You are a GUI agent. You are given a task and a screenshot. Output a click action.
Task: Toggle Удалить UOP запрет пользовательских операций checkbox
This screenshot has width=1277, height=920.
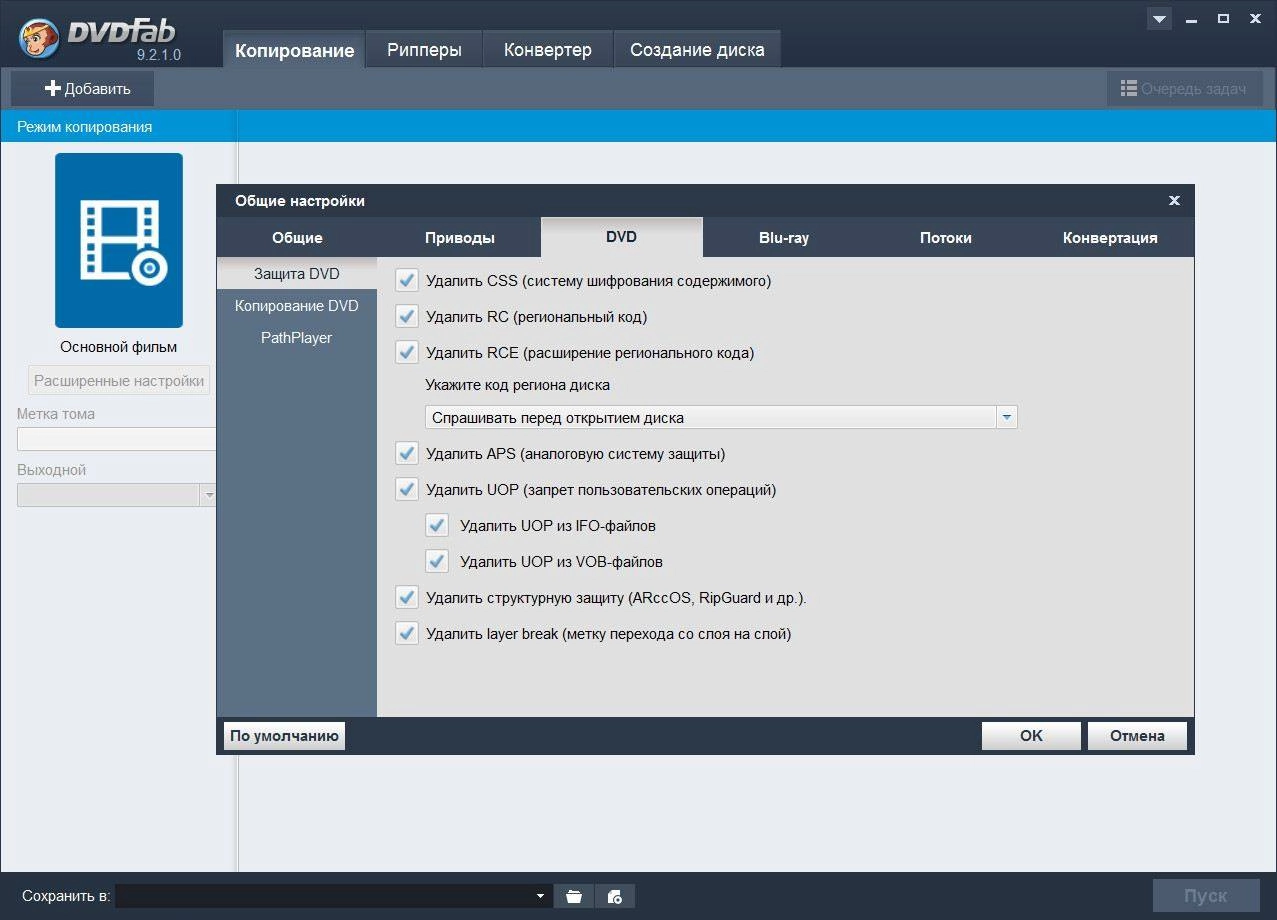tap(407, 490)
